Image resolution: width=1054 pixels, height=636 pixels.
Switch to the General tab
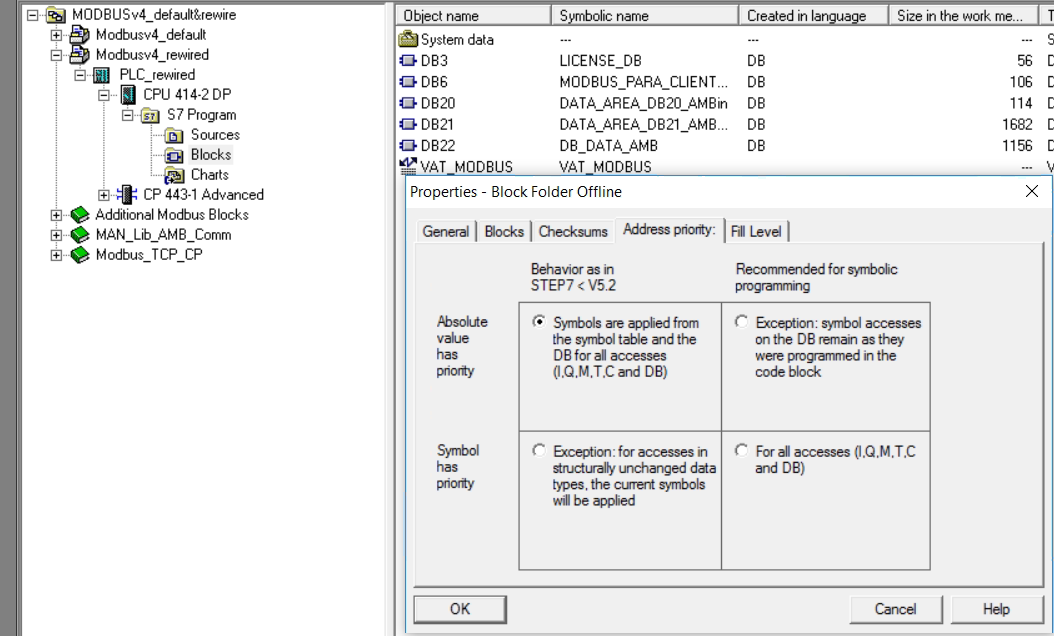click(446, 231)
